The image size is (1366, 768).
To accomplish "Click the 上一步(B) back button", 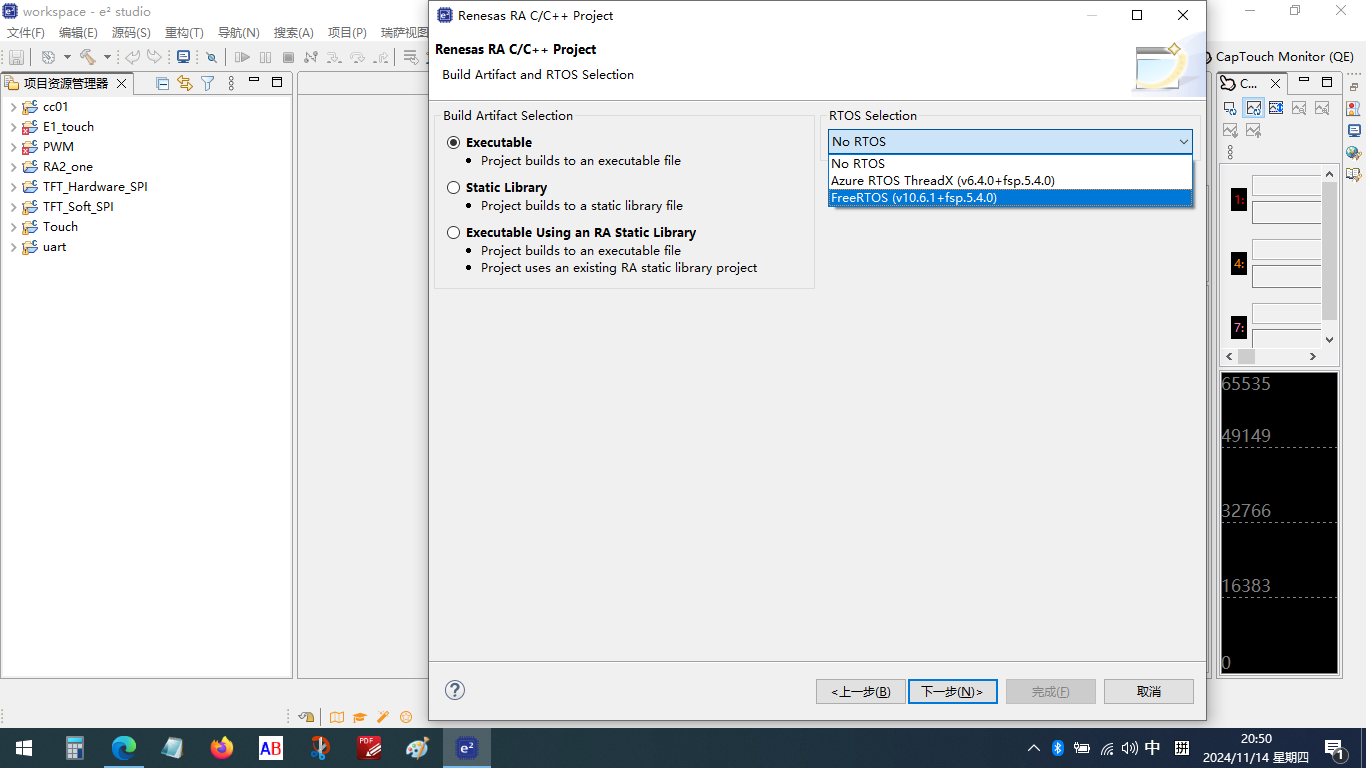I will tap(861, 692).
